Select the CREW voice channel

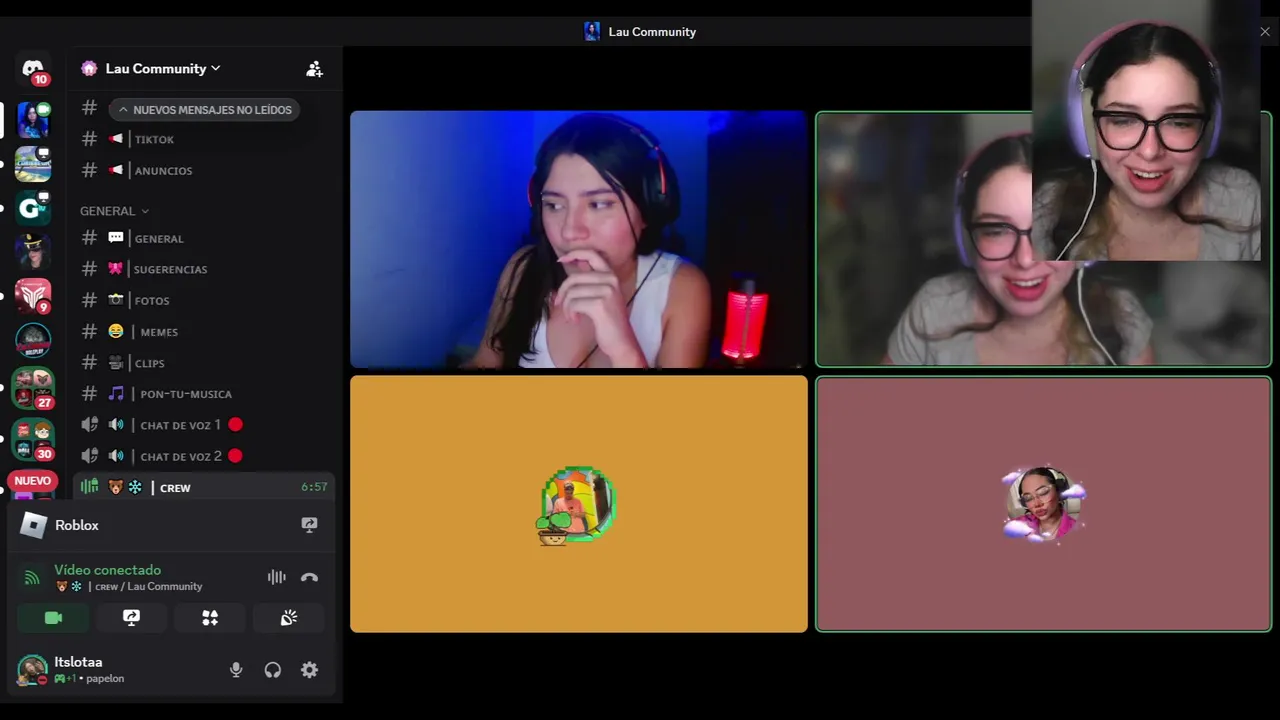click(x=204, y=487)
